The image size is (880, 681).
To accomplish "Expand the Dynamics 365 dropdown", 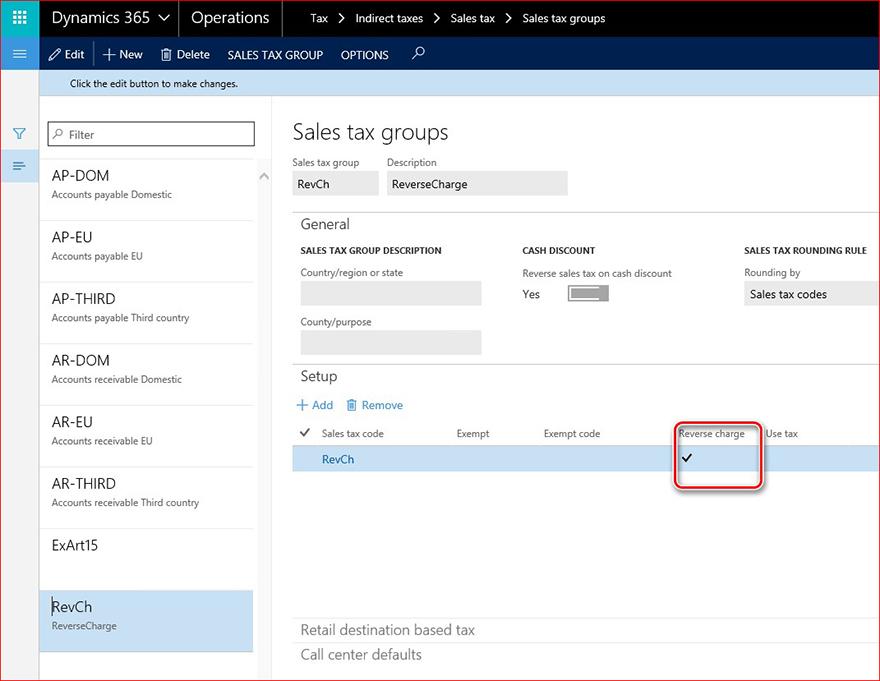I will [x=111, y=18].
